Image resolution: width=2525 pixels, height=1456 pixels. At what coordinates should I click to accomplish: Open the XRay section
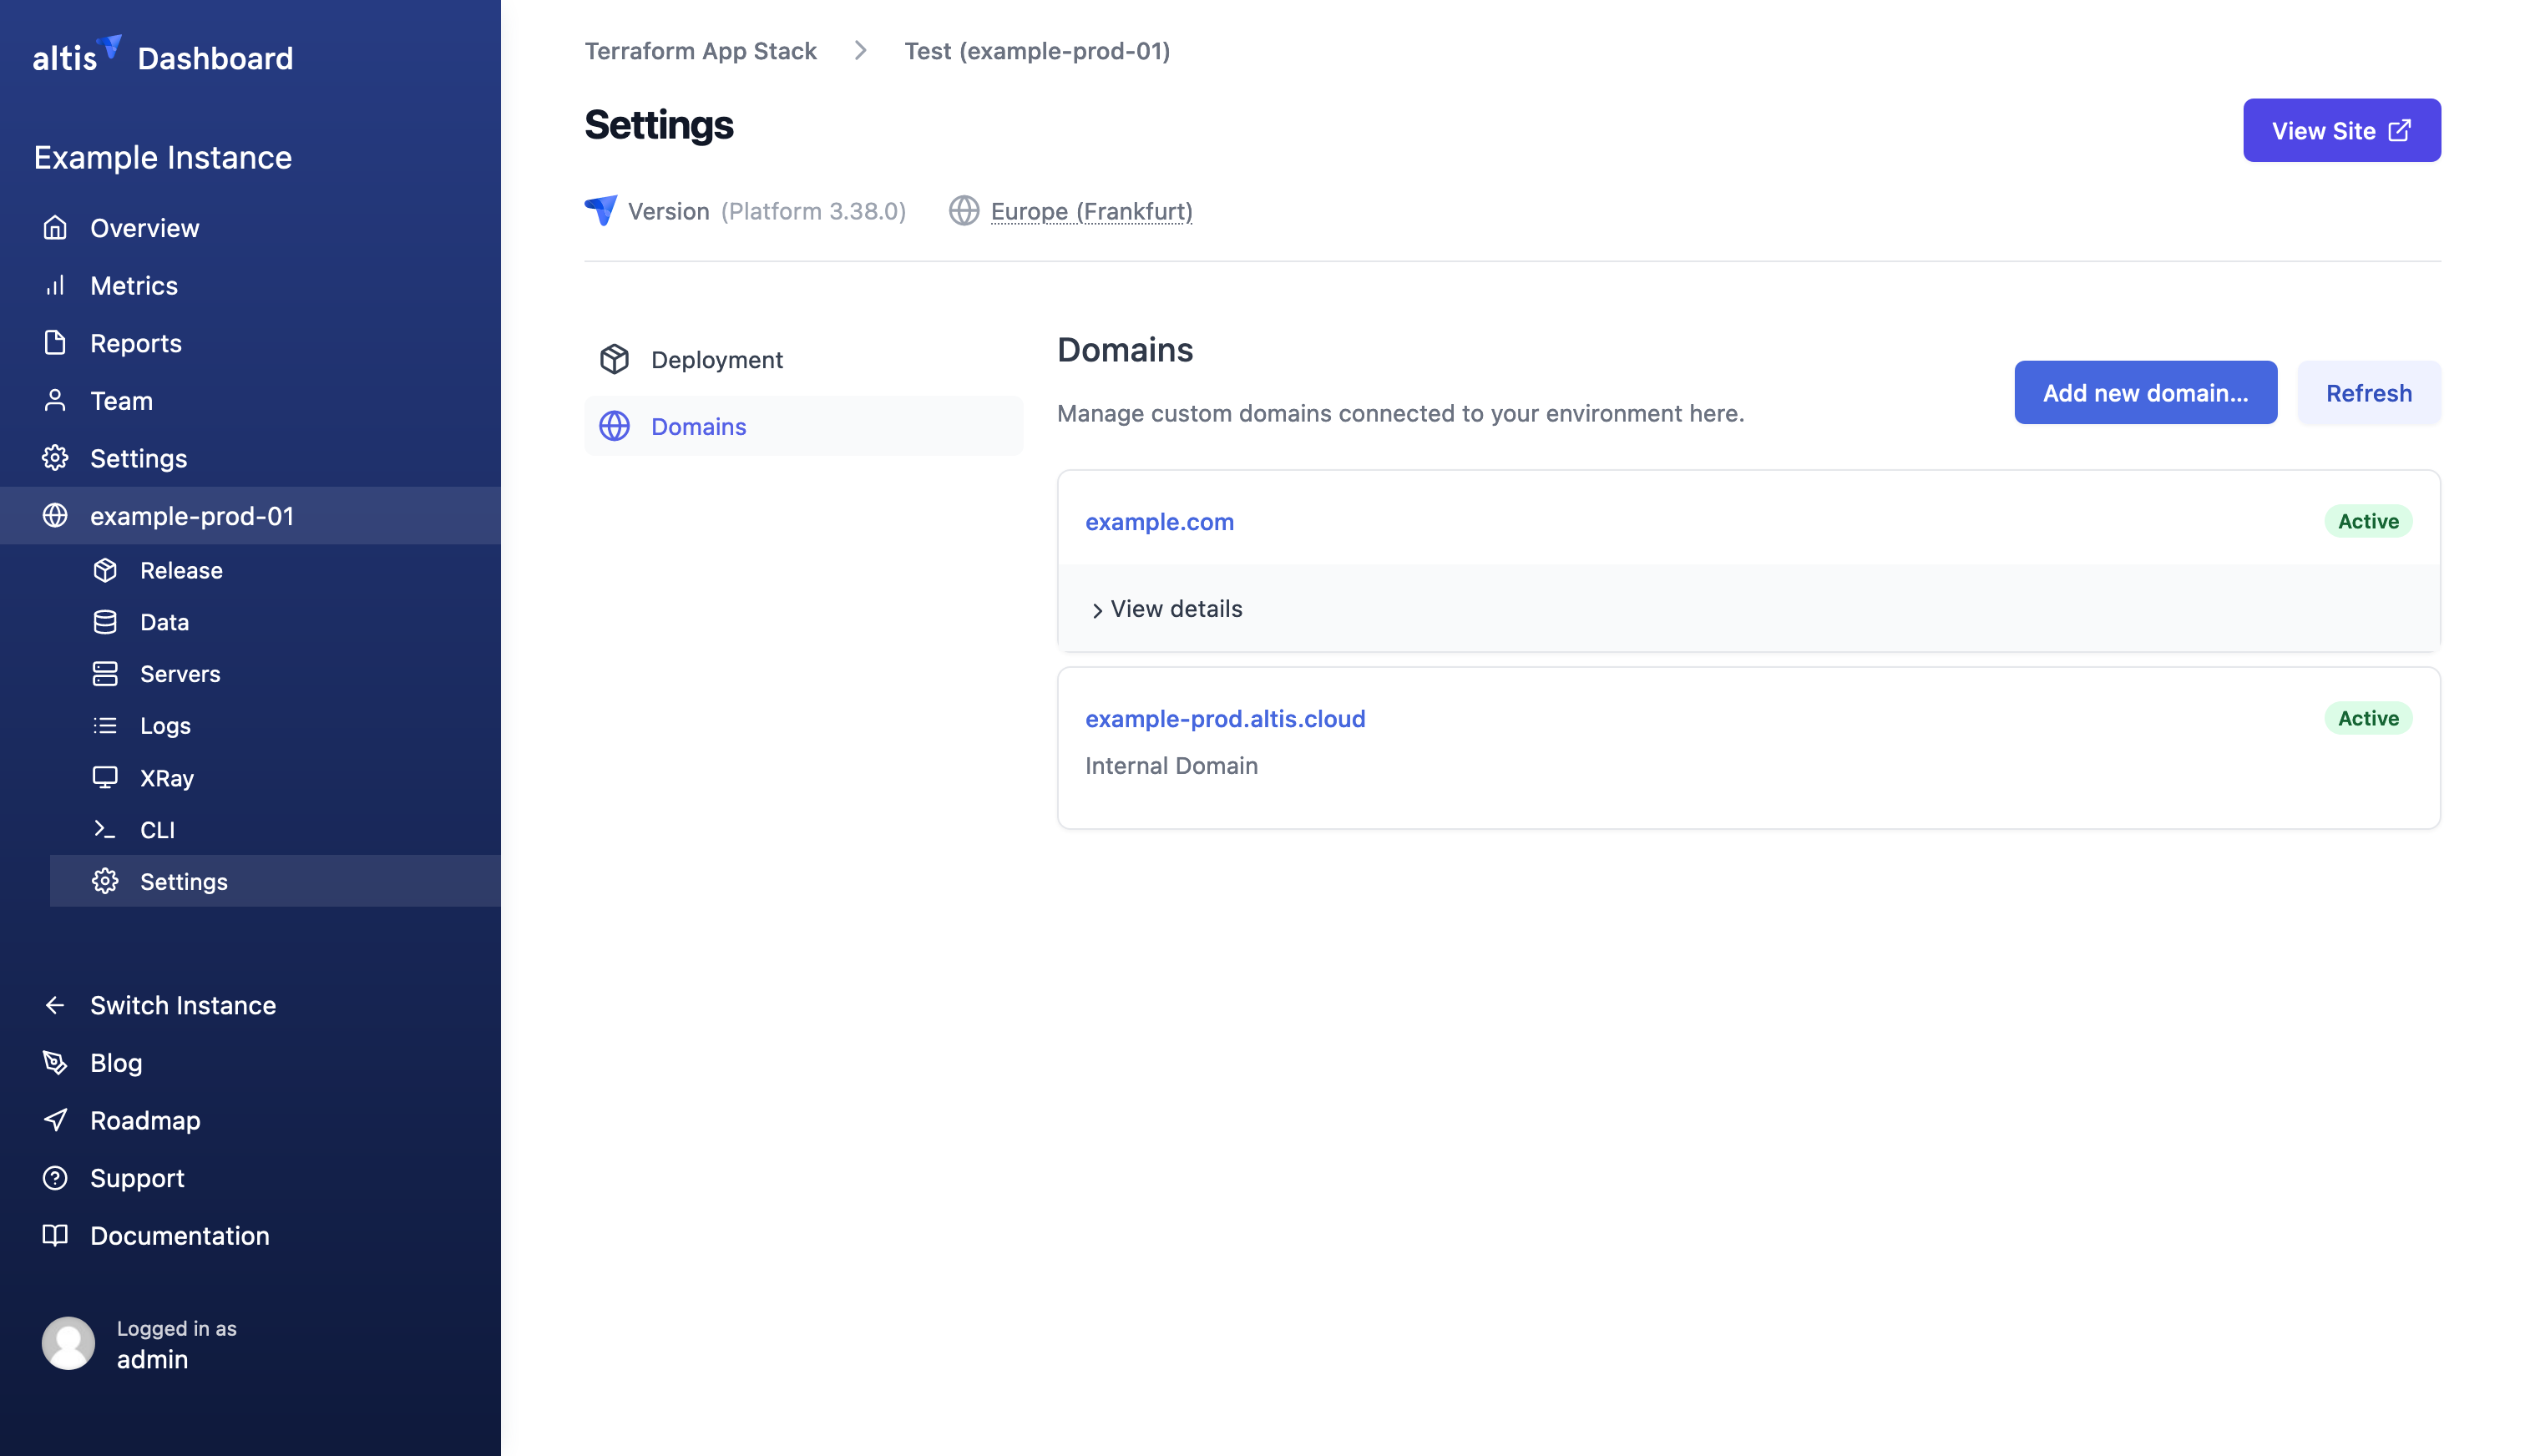tap(275, 778)
